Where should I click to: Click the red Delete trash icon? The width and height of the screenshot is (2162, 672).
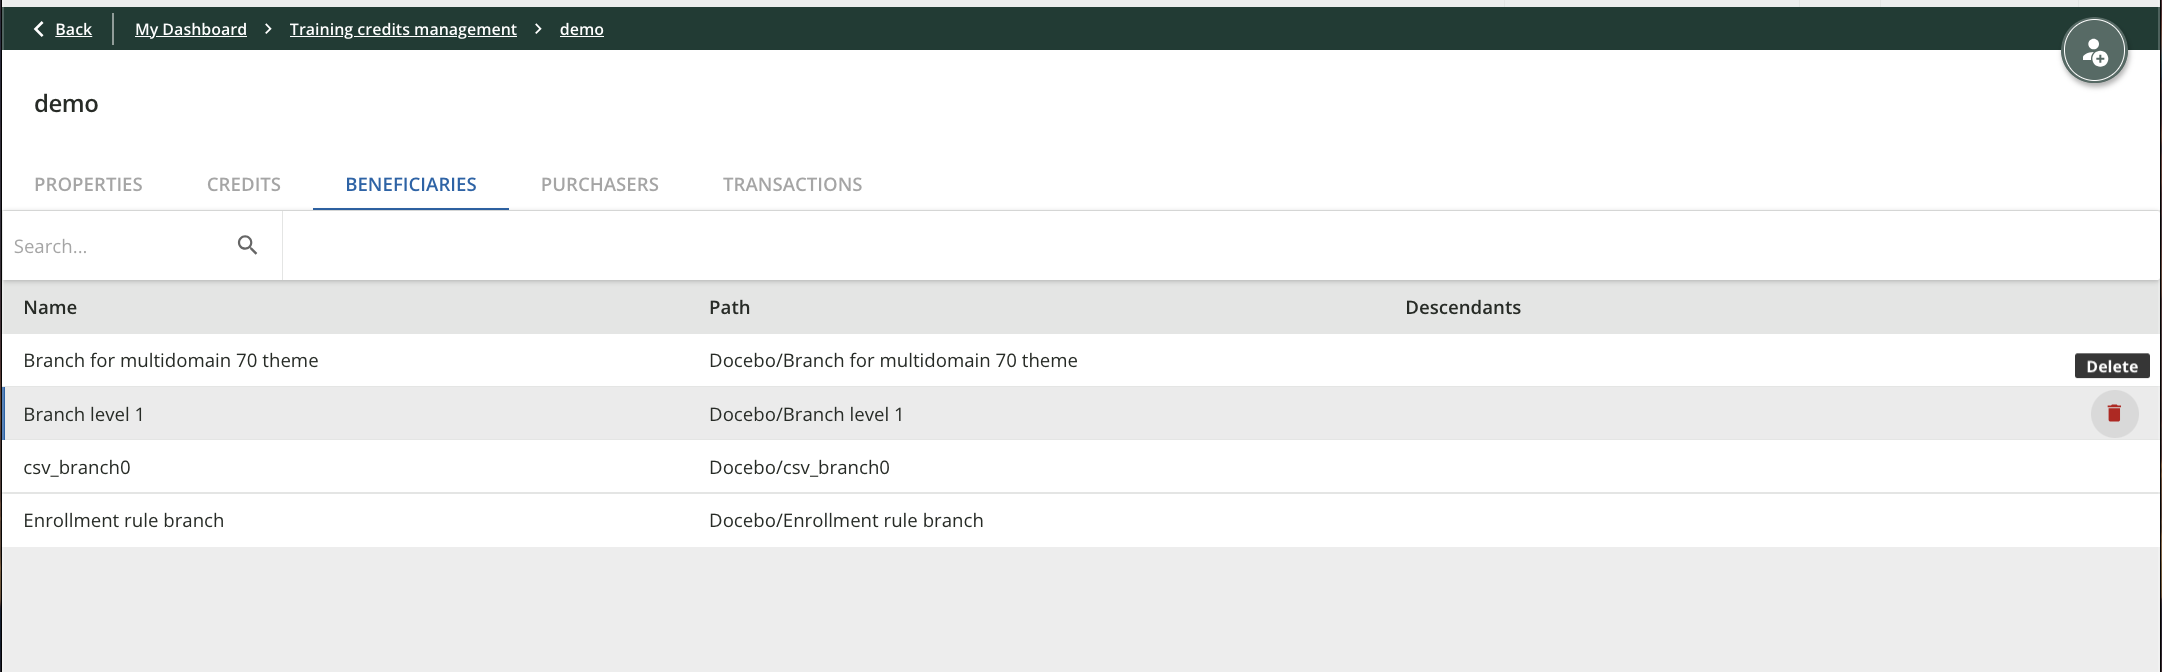tap(2114, 413)
